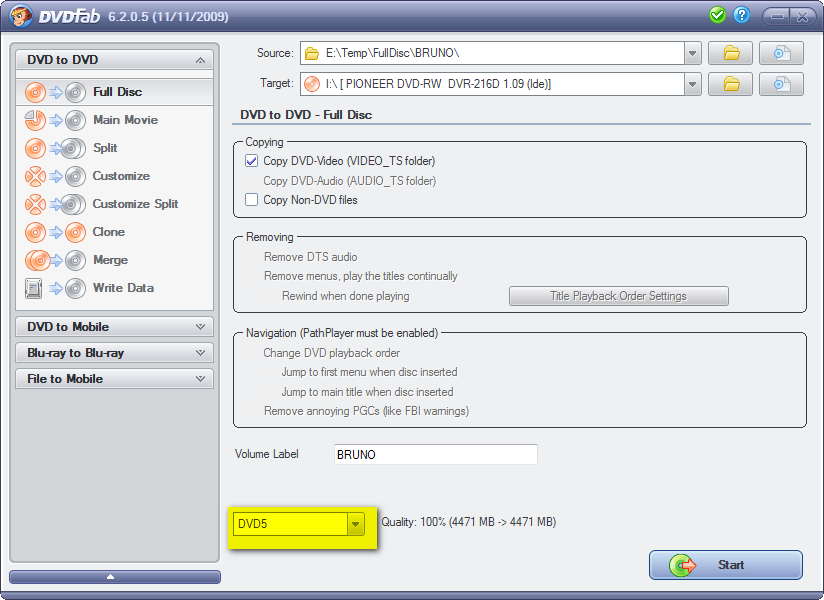The image size is (824, 600).
Task: Click Rewind when done playing option
Action: click(346, 296)
